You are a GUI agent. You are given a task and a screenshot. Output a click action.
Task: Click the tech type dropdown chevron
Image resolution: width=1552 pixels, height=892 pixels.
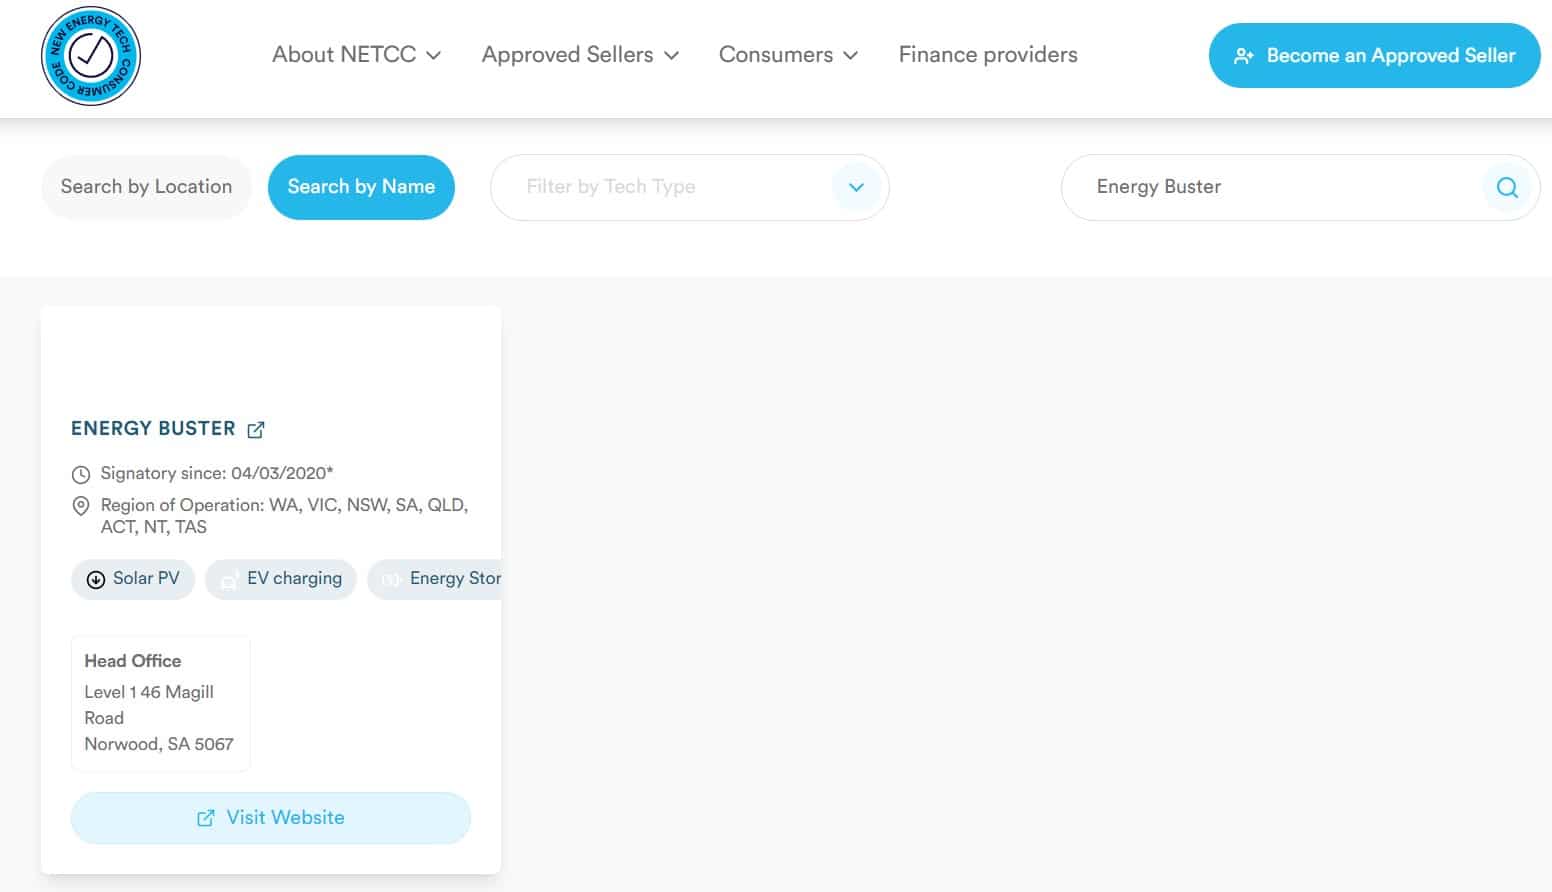pos(856,187)
